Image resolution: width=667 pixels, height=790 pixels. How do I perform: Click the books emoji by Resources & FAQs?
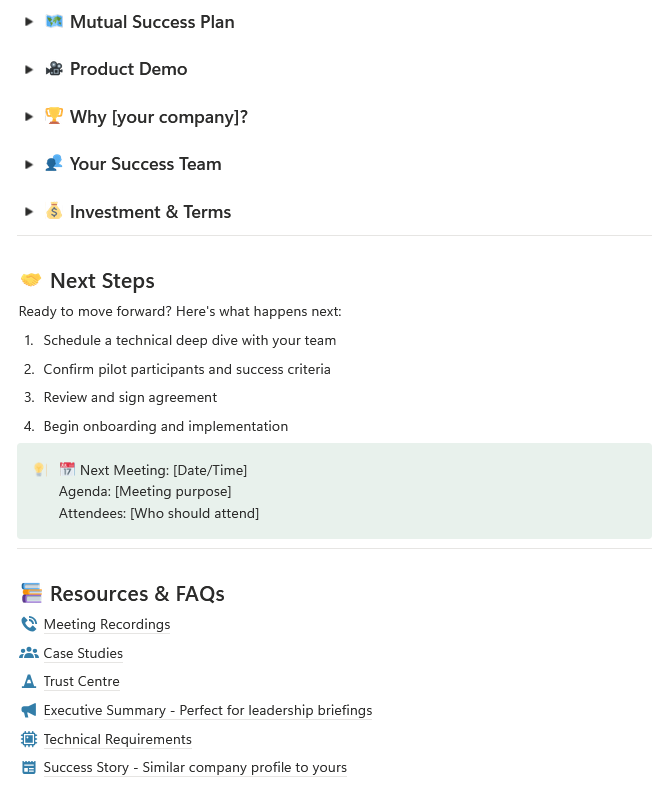click(31, 594)
